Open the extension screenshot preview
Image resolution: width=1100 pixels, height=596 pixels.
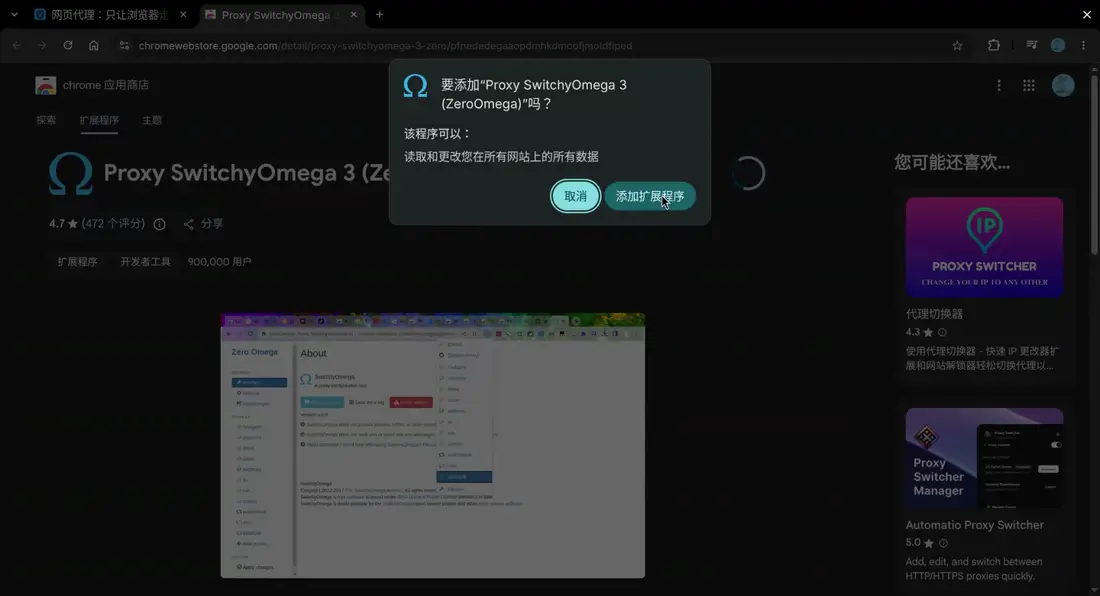point(433,446)
